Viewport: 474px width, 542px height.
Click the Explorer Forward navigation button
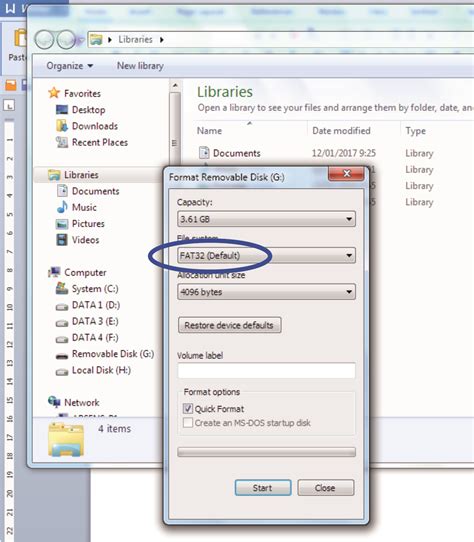tap(66, 39)
